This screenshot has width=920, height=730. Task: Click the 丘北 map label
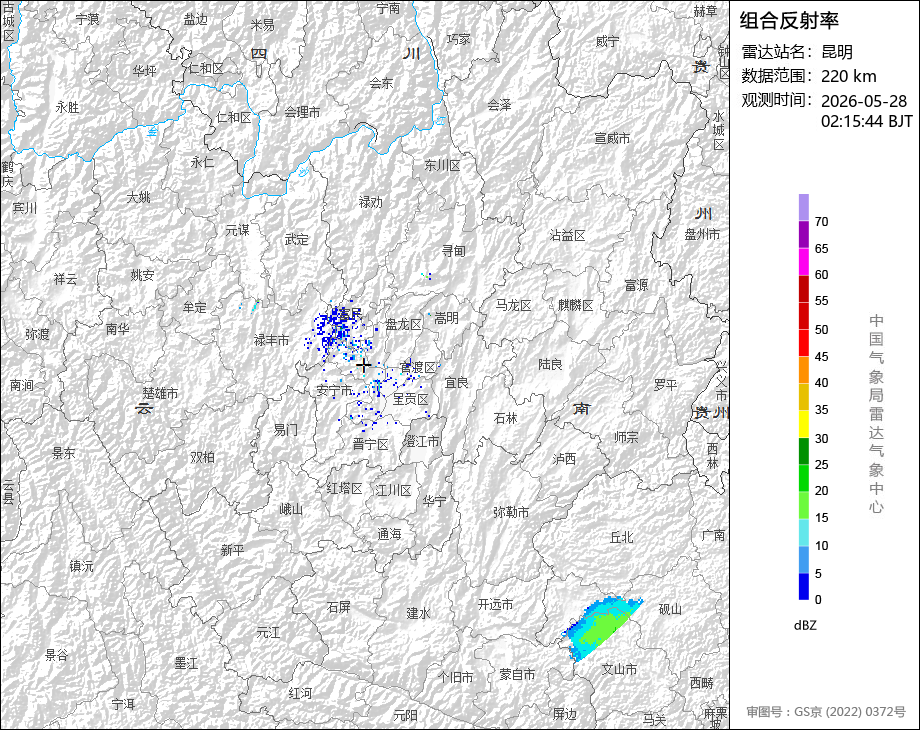(x=621, y=537)
